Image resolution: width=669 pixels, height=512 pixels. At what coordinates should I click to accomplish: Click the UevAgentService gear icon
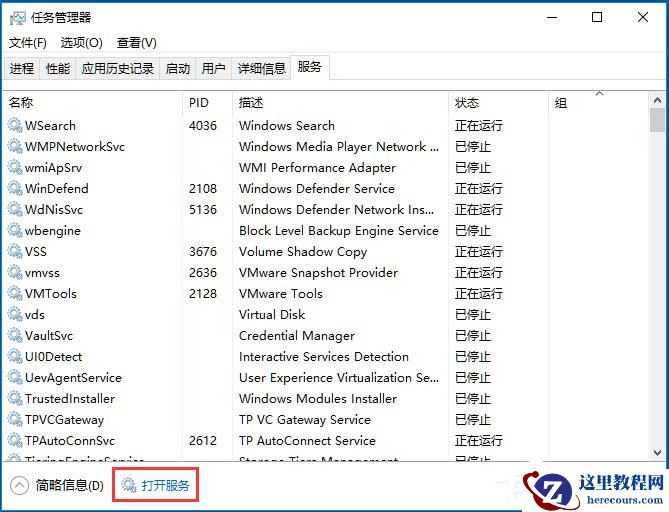(15, 378)
